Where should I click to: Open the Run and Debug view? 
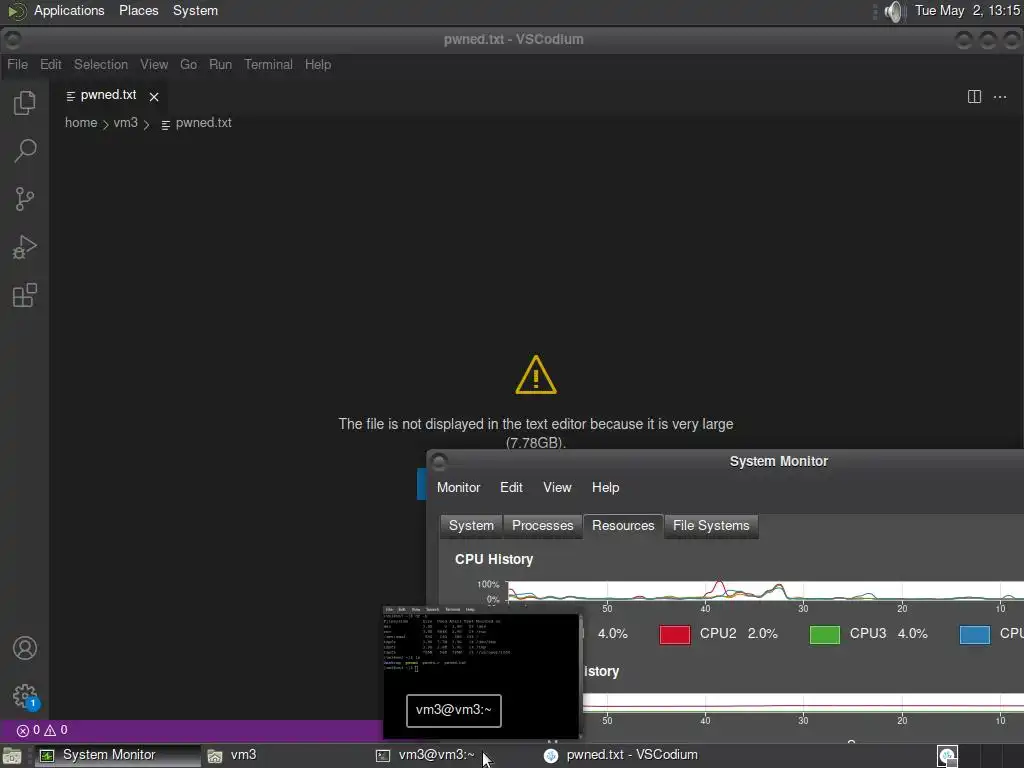click(x=24, y=247)
